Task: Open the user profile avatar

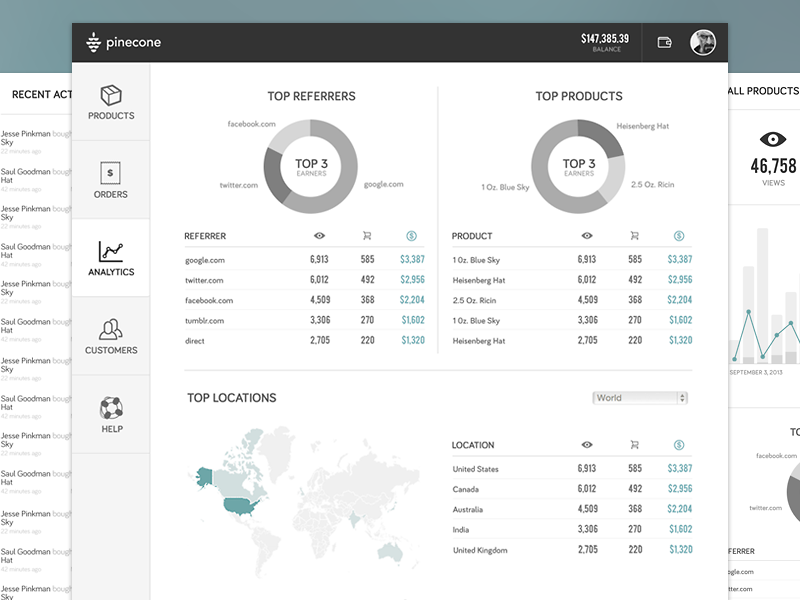Action: (703, 42)
